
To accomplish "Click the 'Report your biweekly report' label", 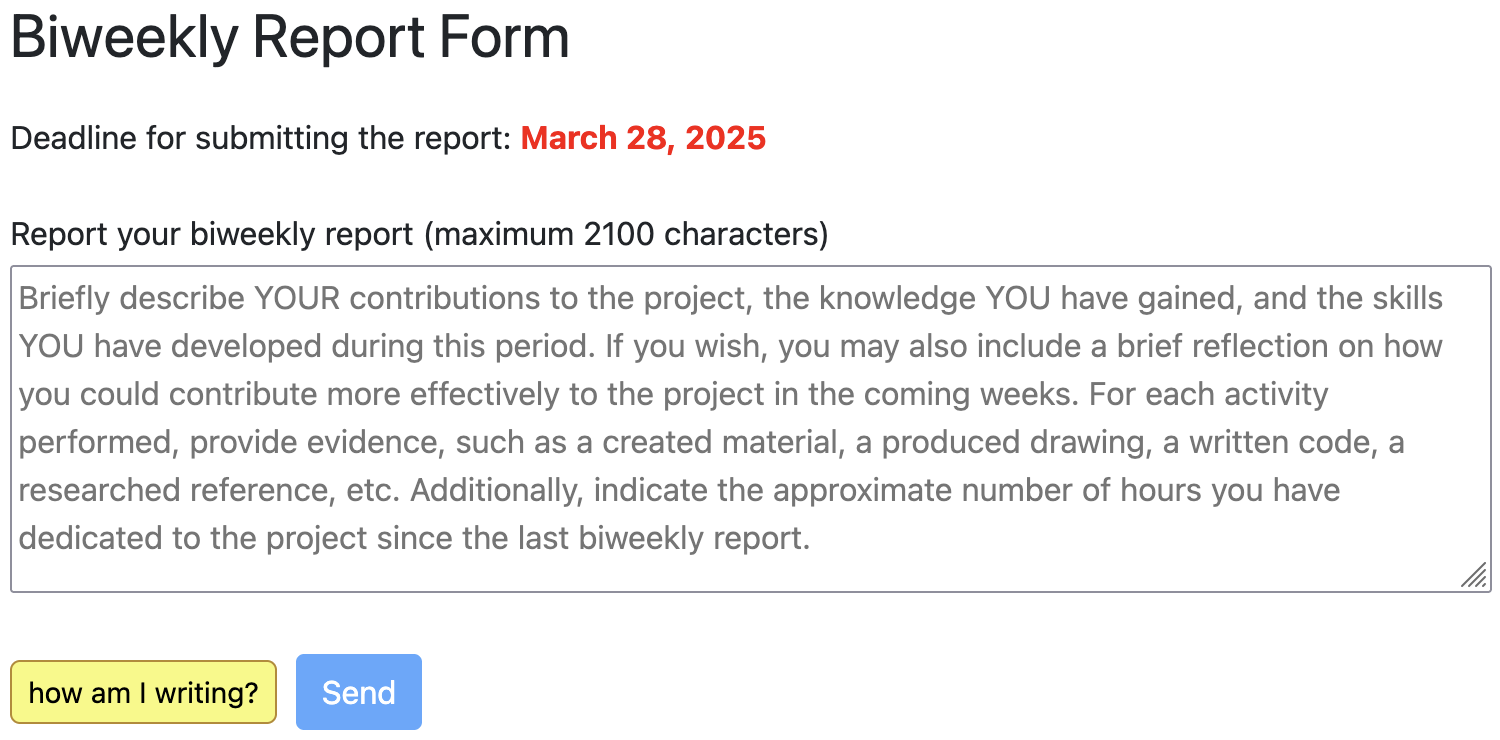I will pyautogui.click(x=211, y=234).
